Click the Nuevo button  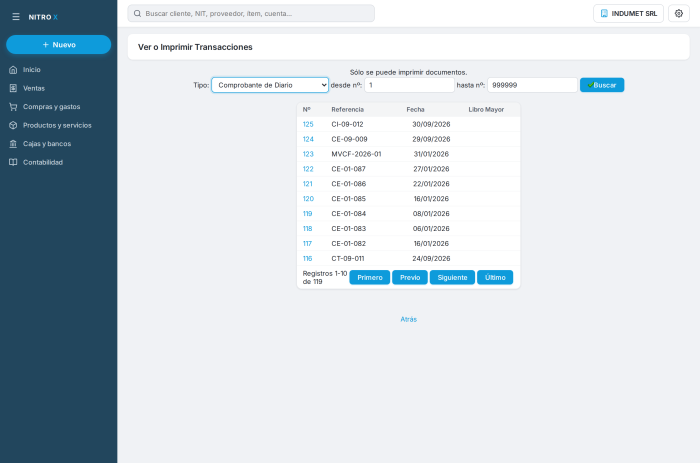[58, 45]
